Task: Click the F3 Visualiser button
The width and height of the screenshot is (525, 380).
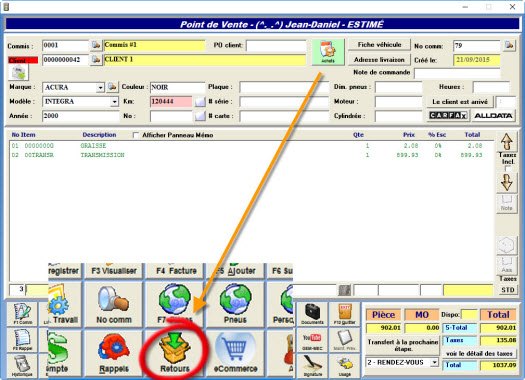Action: 114,271
